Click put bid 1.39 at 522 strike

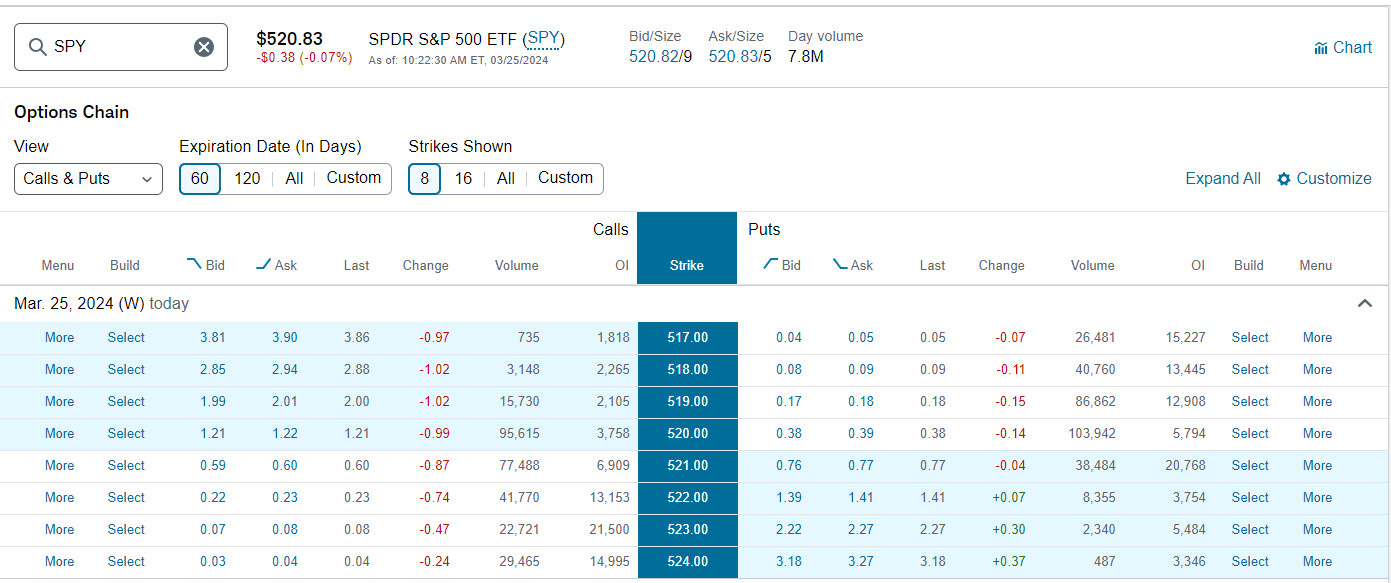[x=788, y=497]
